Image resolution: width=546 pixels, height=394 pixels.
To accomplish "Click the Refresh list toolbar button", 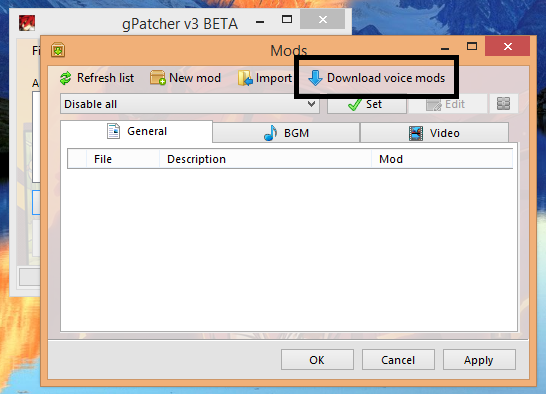I will tap(97, 78).
